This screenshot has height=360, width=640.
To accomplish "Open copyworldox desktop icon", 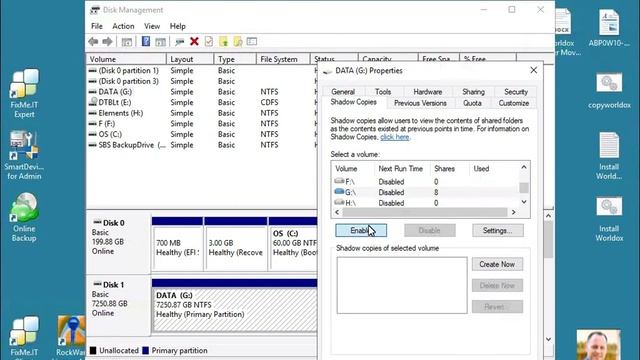I will pos(609,91).
